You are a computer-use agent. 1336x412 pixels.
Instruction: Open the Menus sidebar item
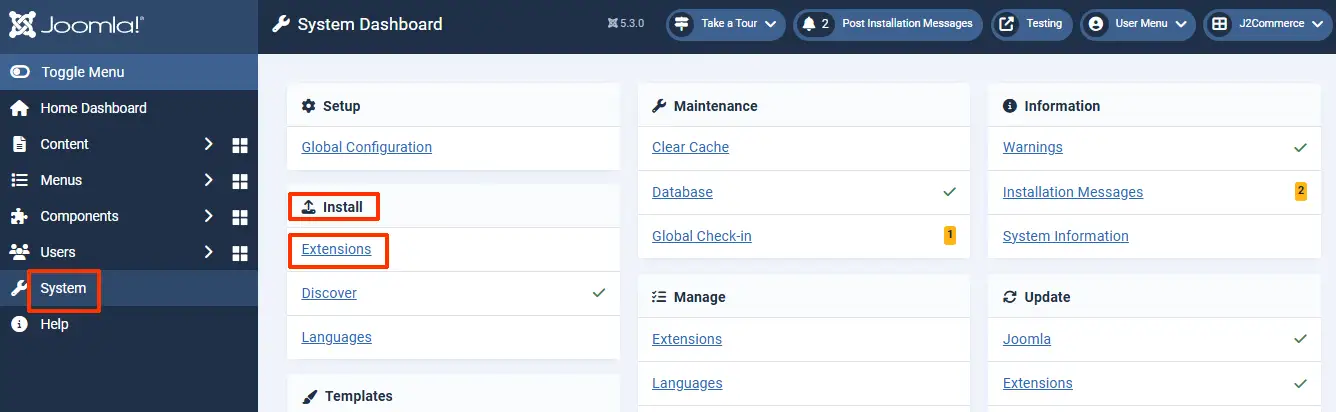click(61, 180)
